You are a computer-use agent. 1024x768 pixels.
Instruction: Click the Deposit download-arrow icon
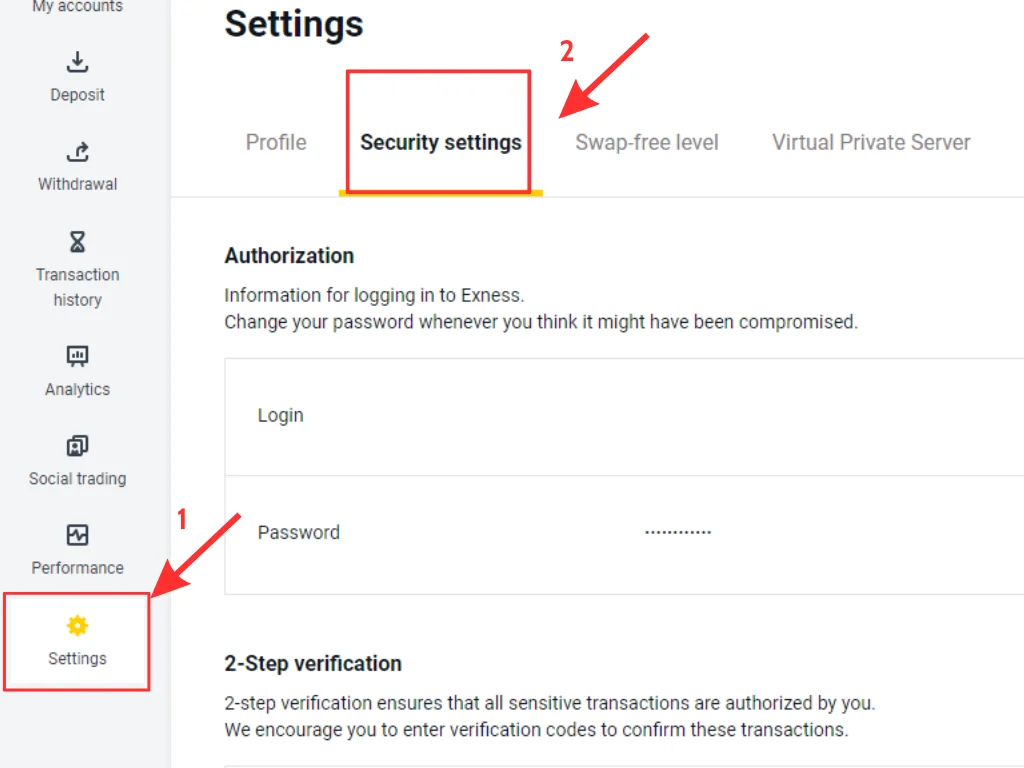pos(77,62)
